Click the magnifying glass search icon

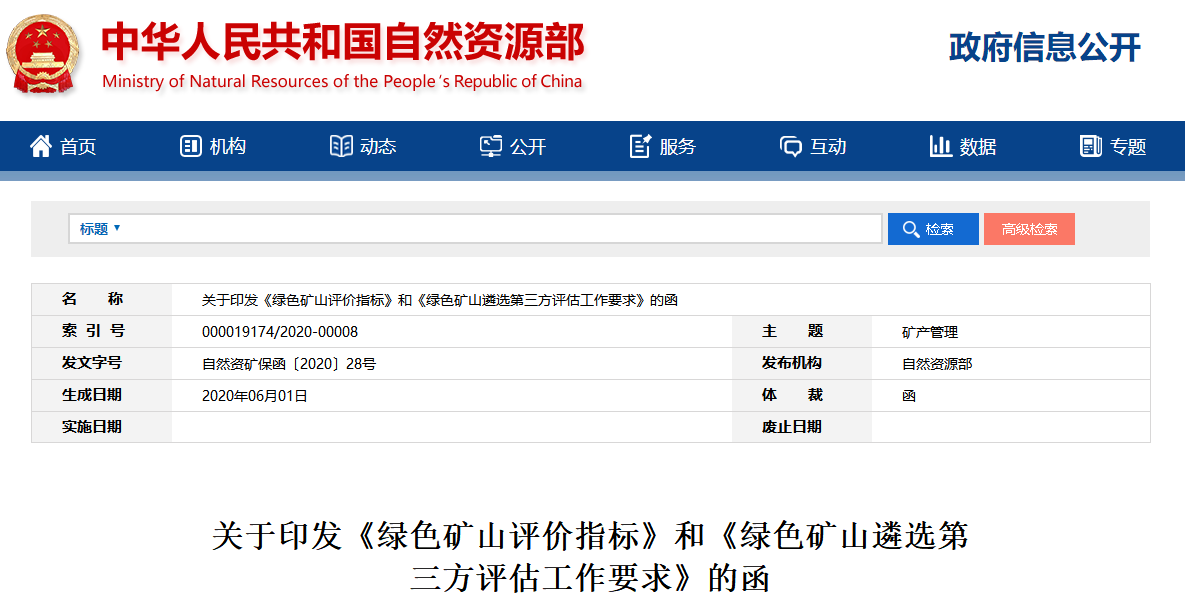[x=910, y=229]
